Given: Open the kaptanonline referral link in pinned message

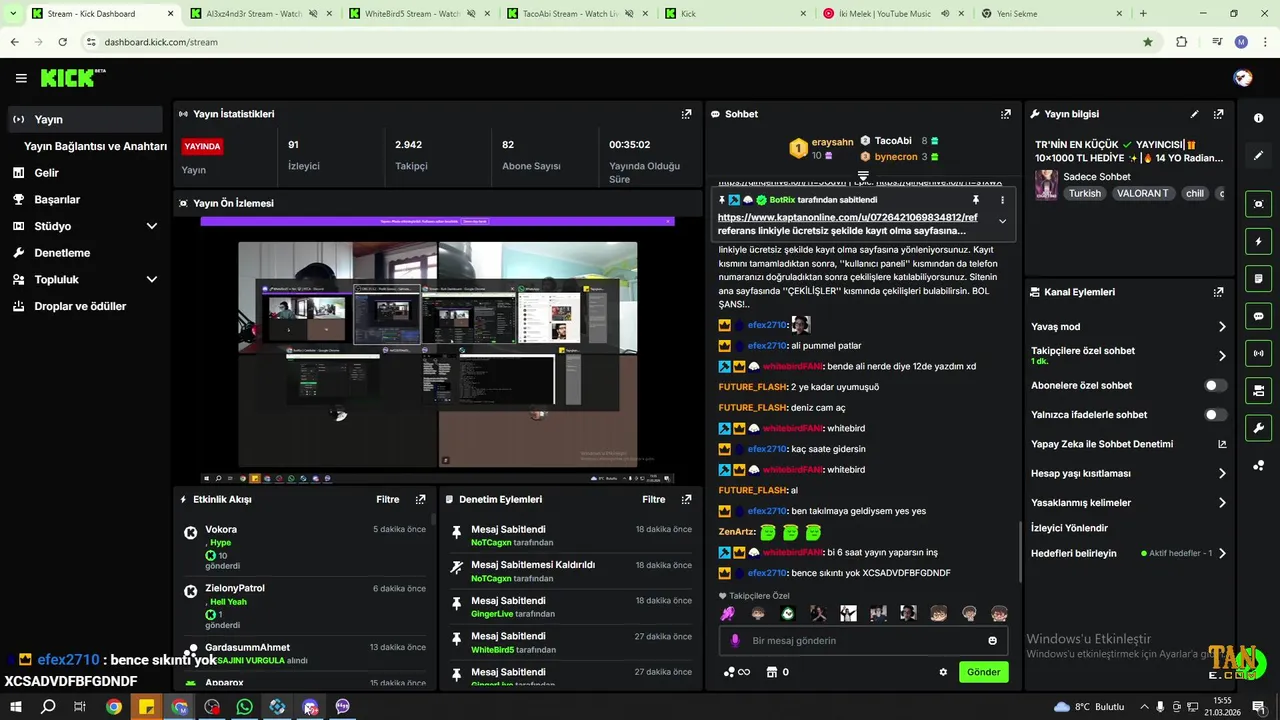Looking at the screenshot, I should [x=847, y=217].
